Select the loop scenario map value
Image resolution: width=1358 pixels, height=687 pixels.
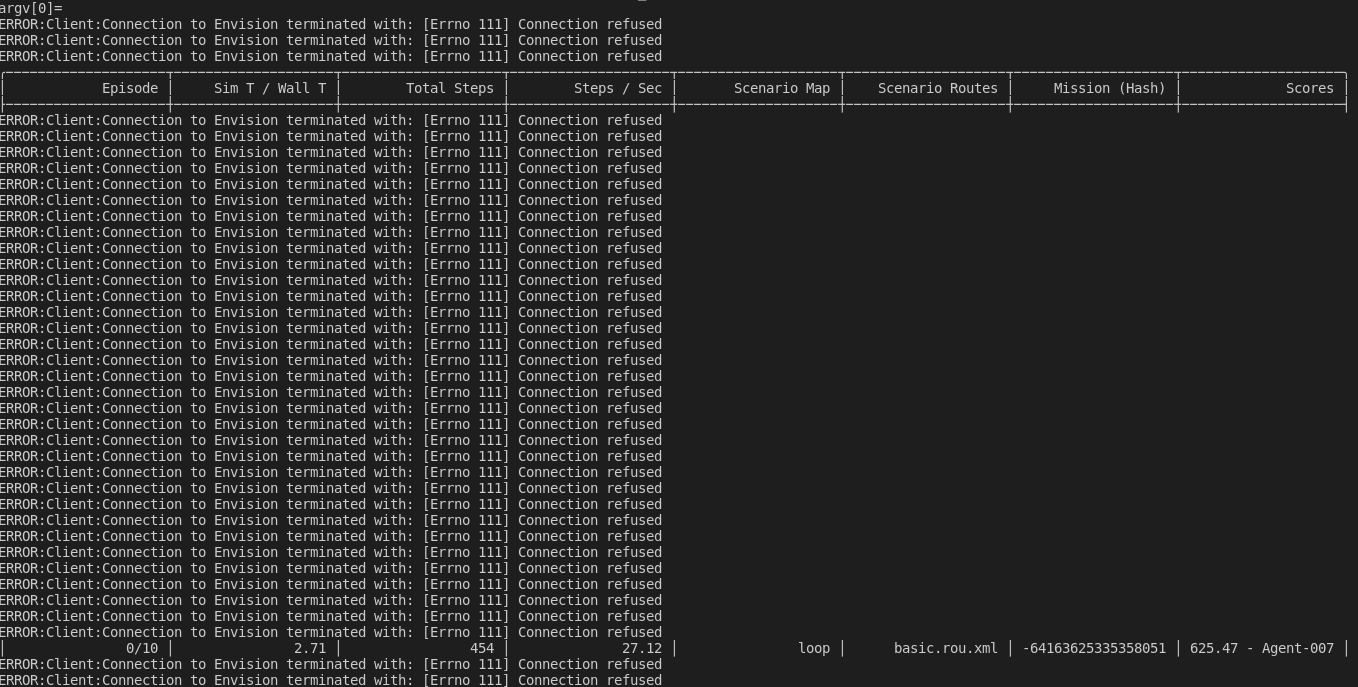pyautogui.click(x=814, y=648)
